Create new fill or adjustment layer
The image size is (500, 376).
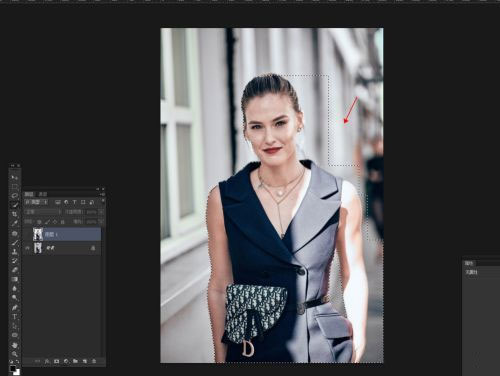click(x=66, y=361)
